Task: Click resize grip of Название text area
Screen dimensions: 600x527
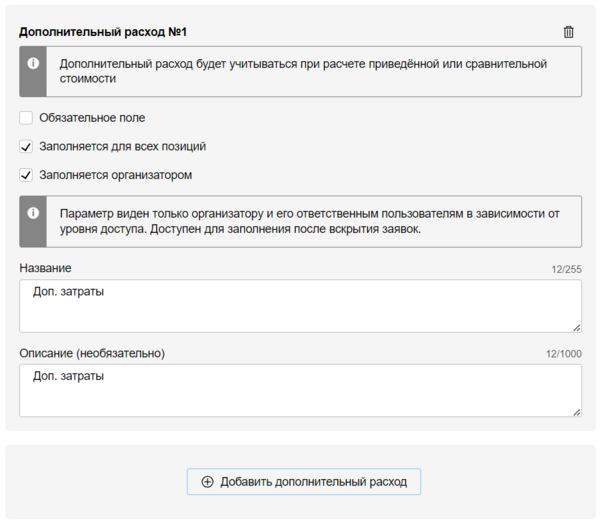Action: click(576, 327)
